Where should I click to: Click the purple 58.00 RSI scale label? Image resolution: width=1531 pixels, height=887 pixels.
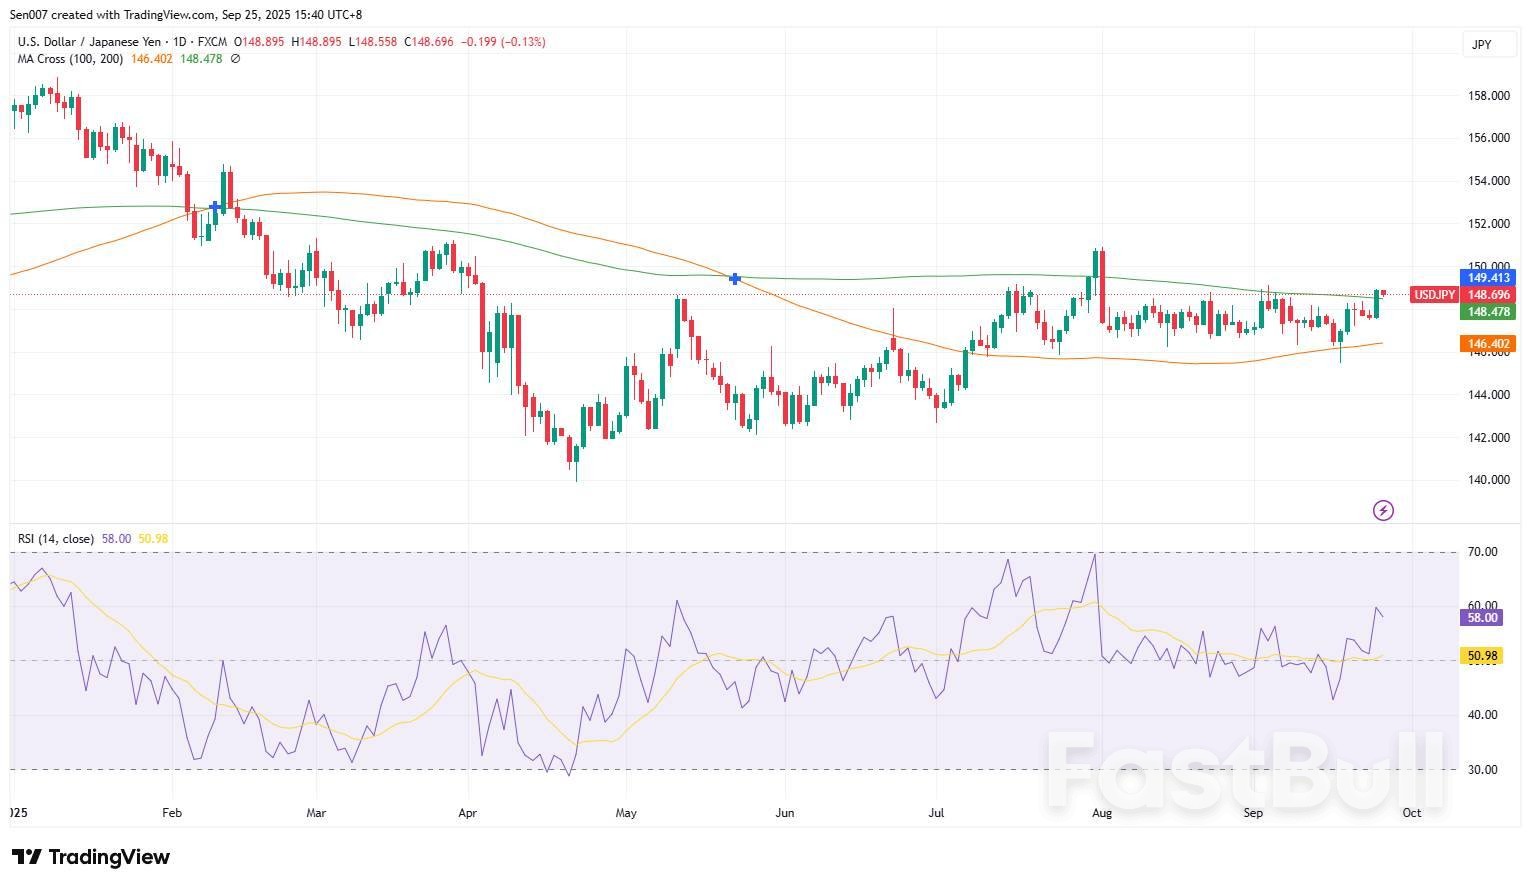1481,618
